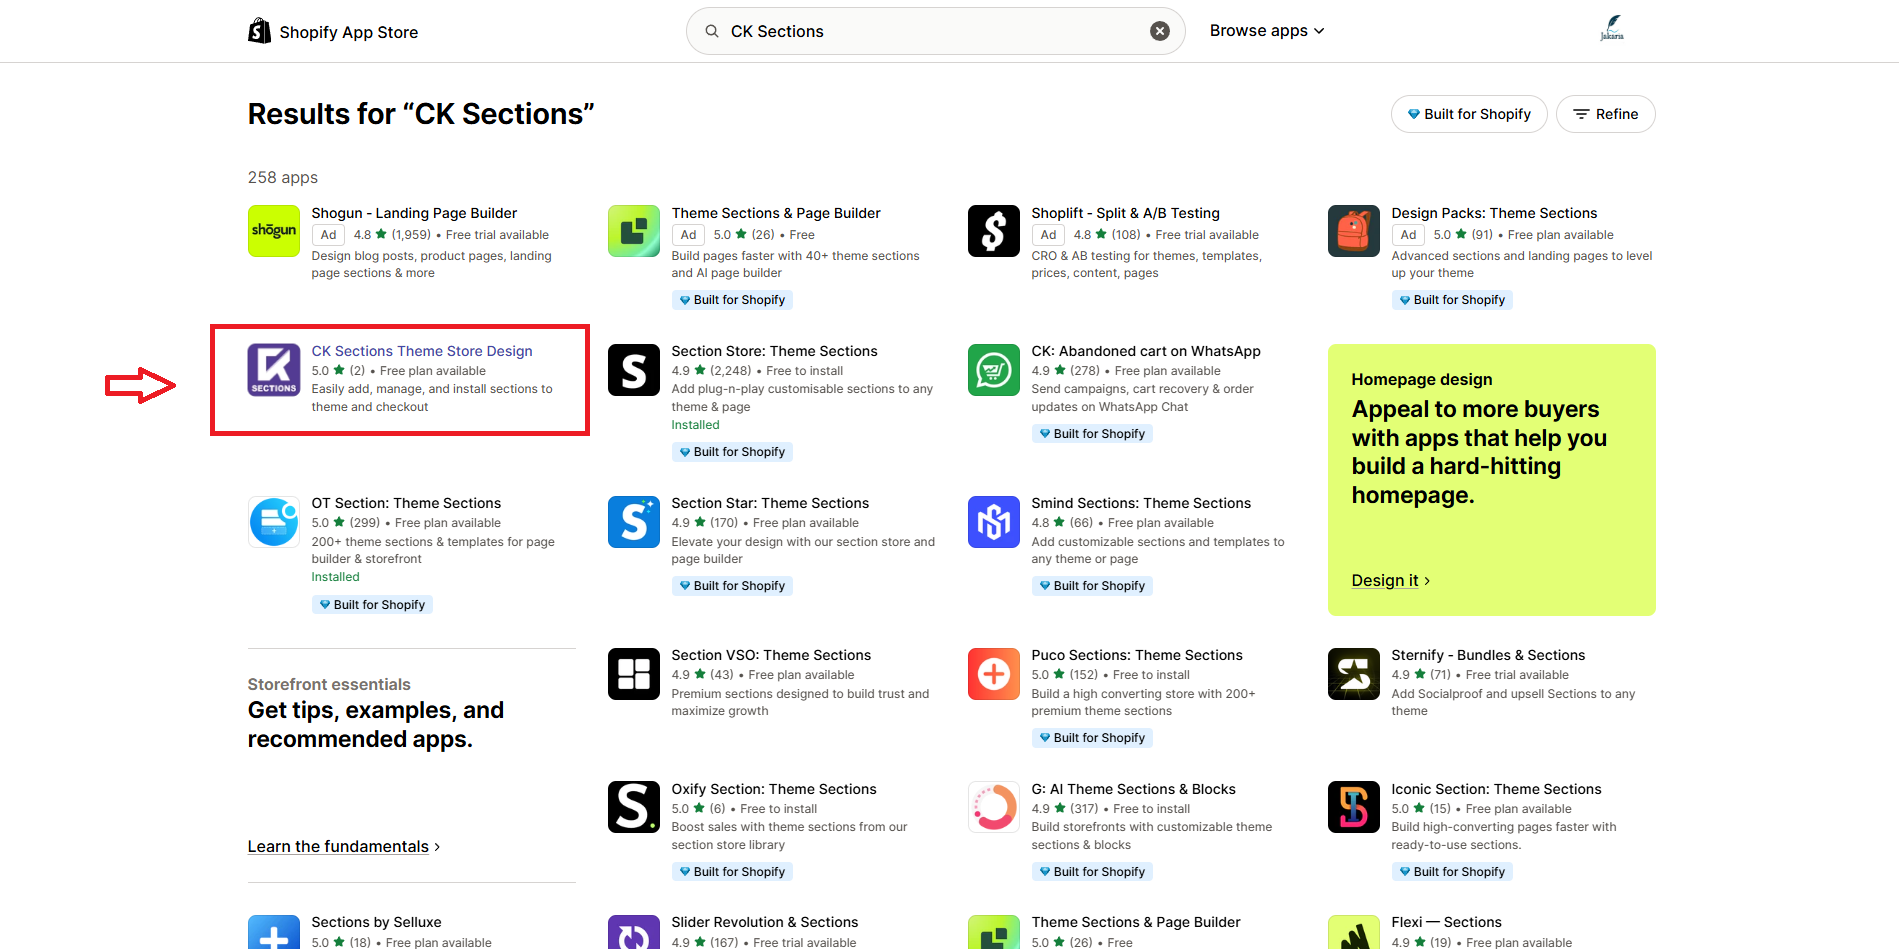The height and width of the screenshot is (949, 1899).
Task: Click the Shogun Landing Page Builder icon
Action: click(x=273, y=231)
